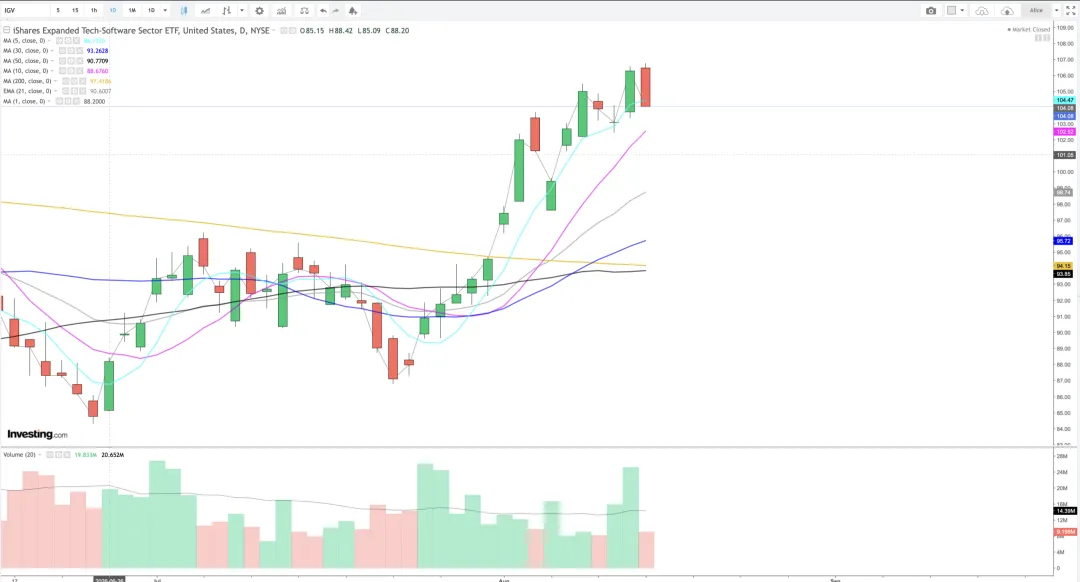Viewport: 1080px width, 582px height.
Task: Open the indicators icon
Action: (x=282, y=10)
